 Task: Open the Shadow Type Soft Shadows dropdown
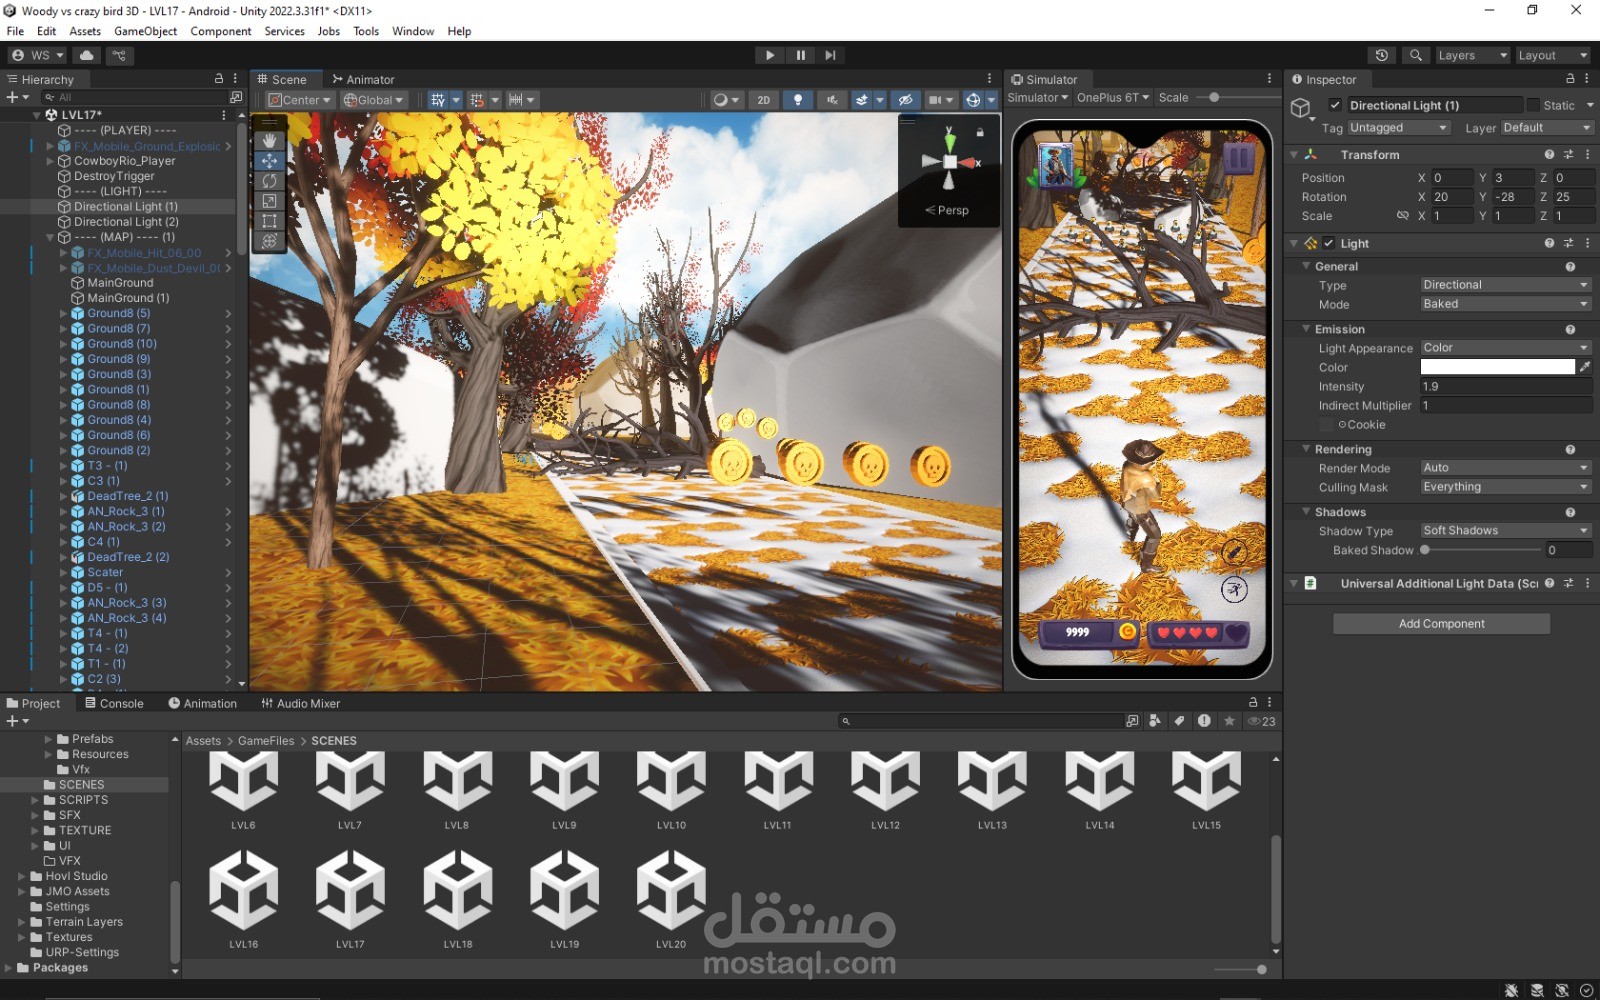(1506, 531)
